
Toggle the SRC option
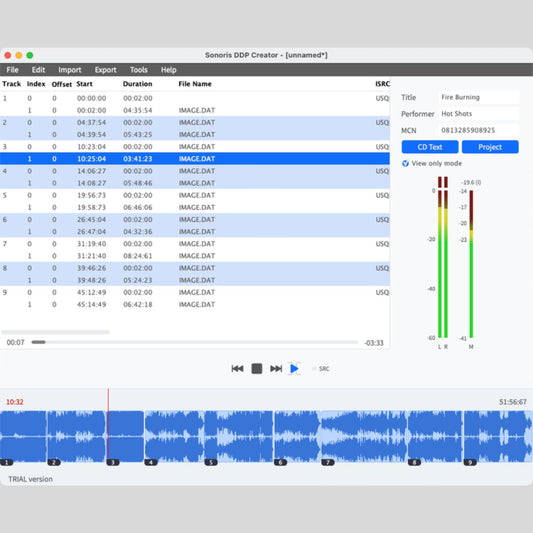321,369
